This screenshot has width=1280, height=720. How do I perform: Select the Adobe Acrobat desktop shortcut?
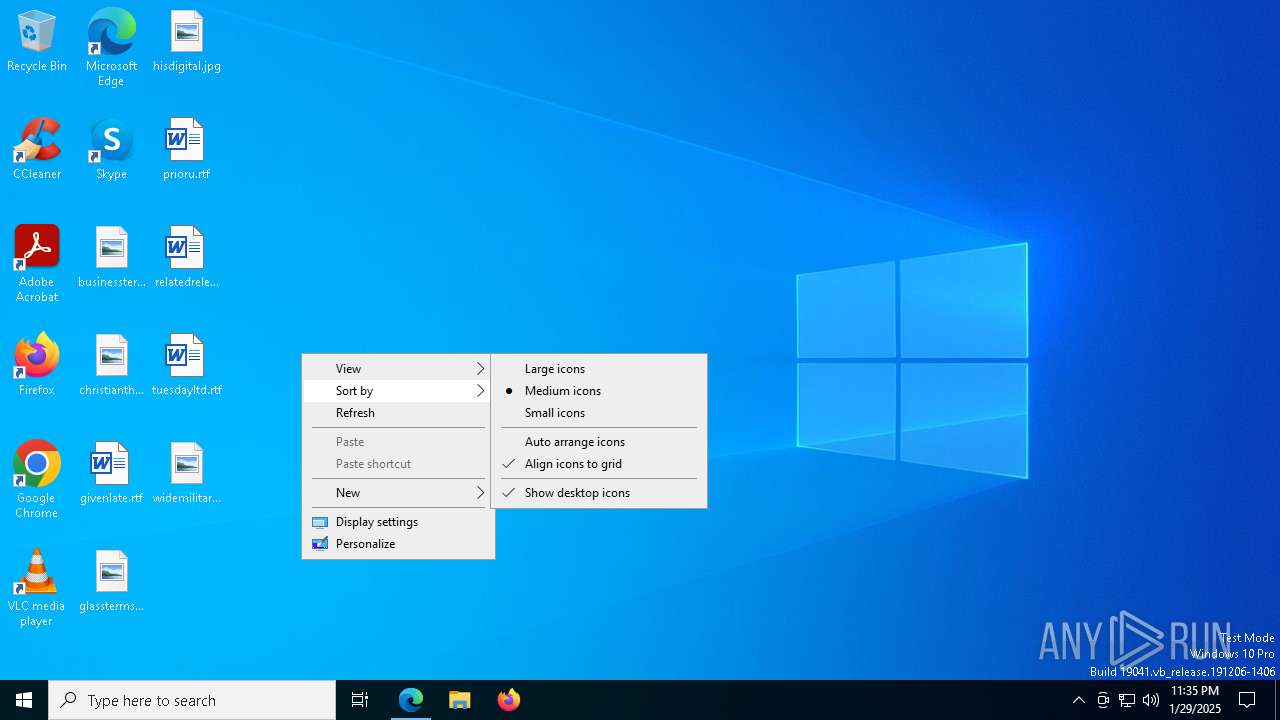[x=37, y=264]
